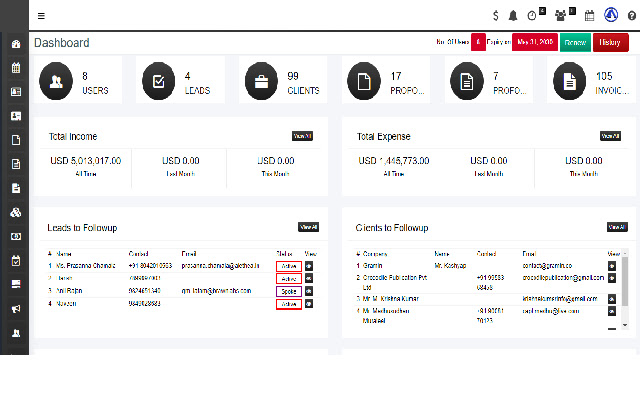View Mr M. Krishna Kumar client details
The image size is (640, 400).
point(611,299)
